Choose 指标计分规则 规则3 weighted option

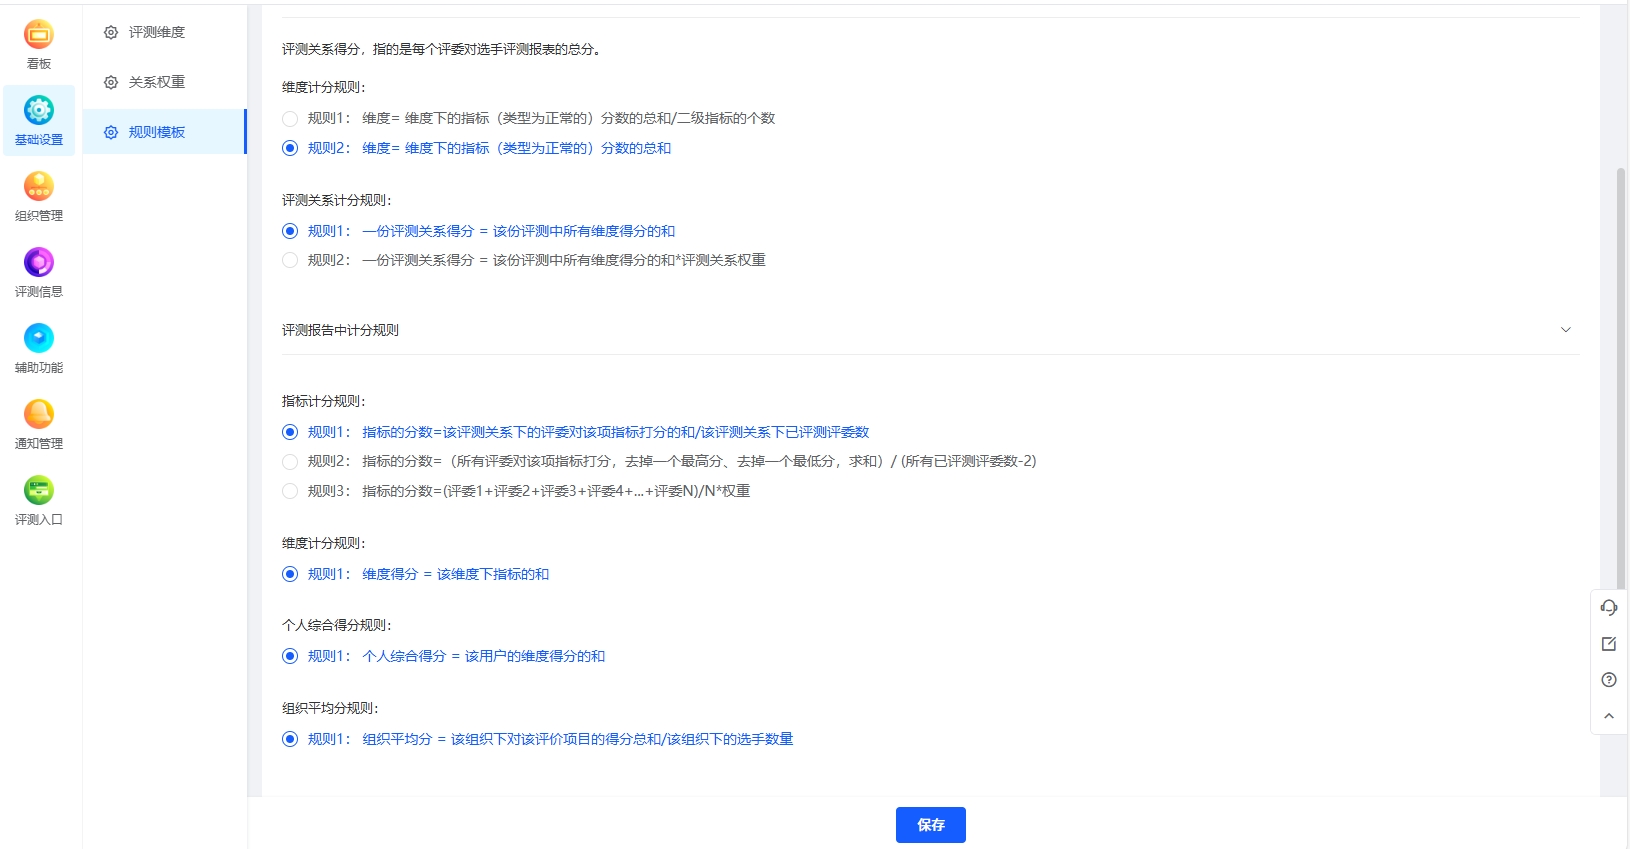290,492
